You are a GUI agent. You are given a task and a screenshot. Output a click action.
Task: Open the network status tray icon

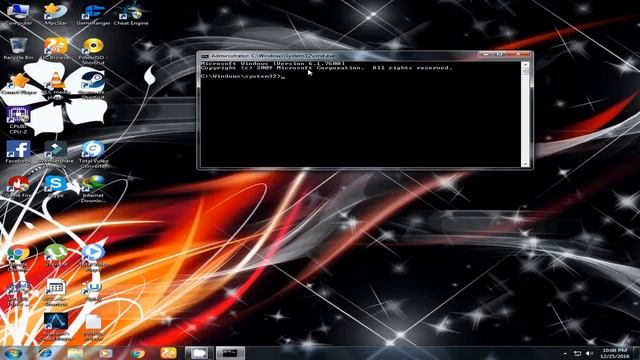(x=577, y=353)
